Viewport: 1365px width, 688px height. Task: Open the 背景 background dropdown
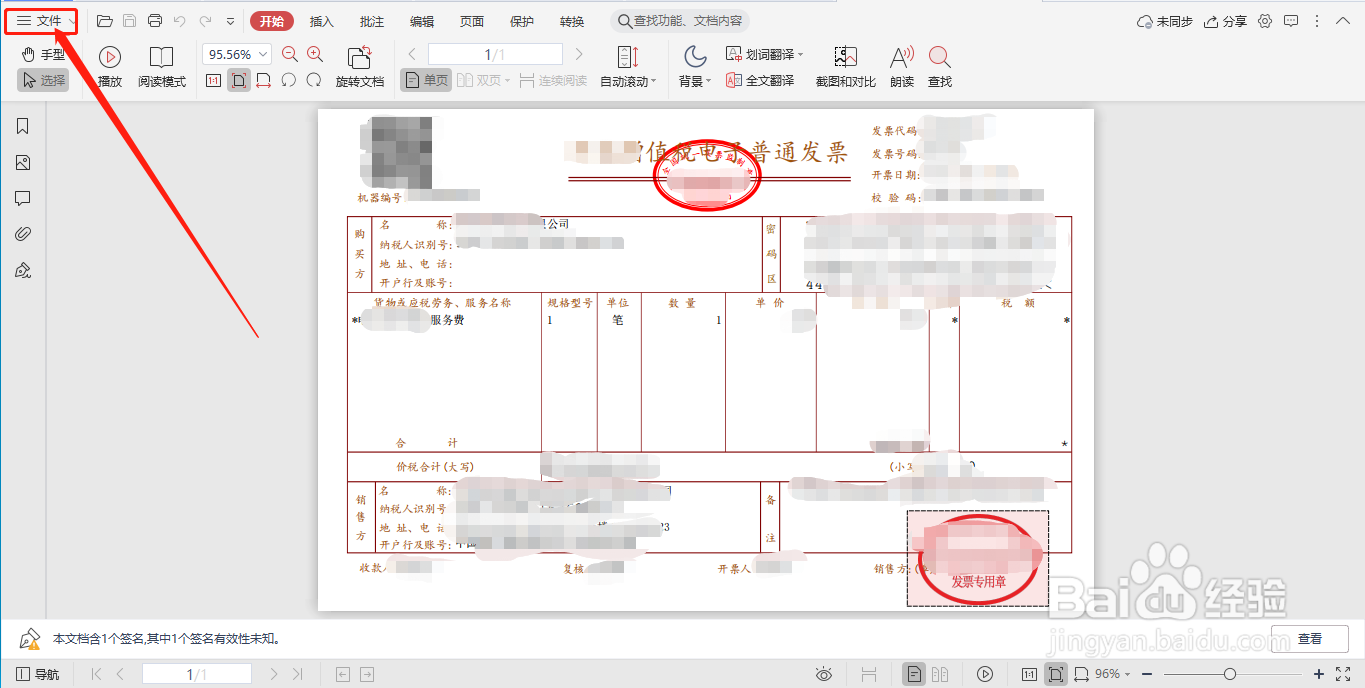click(x=695, y=68)
